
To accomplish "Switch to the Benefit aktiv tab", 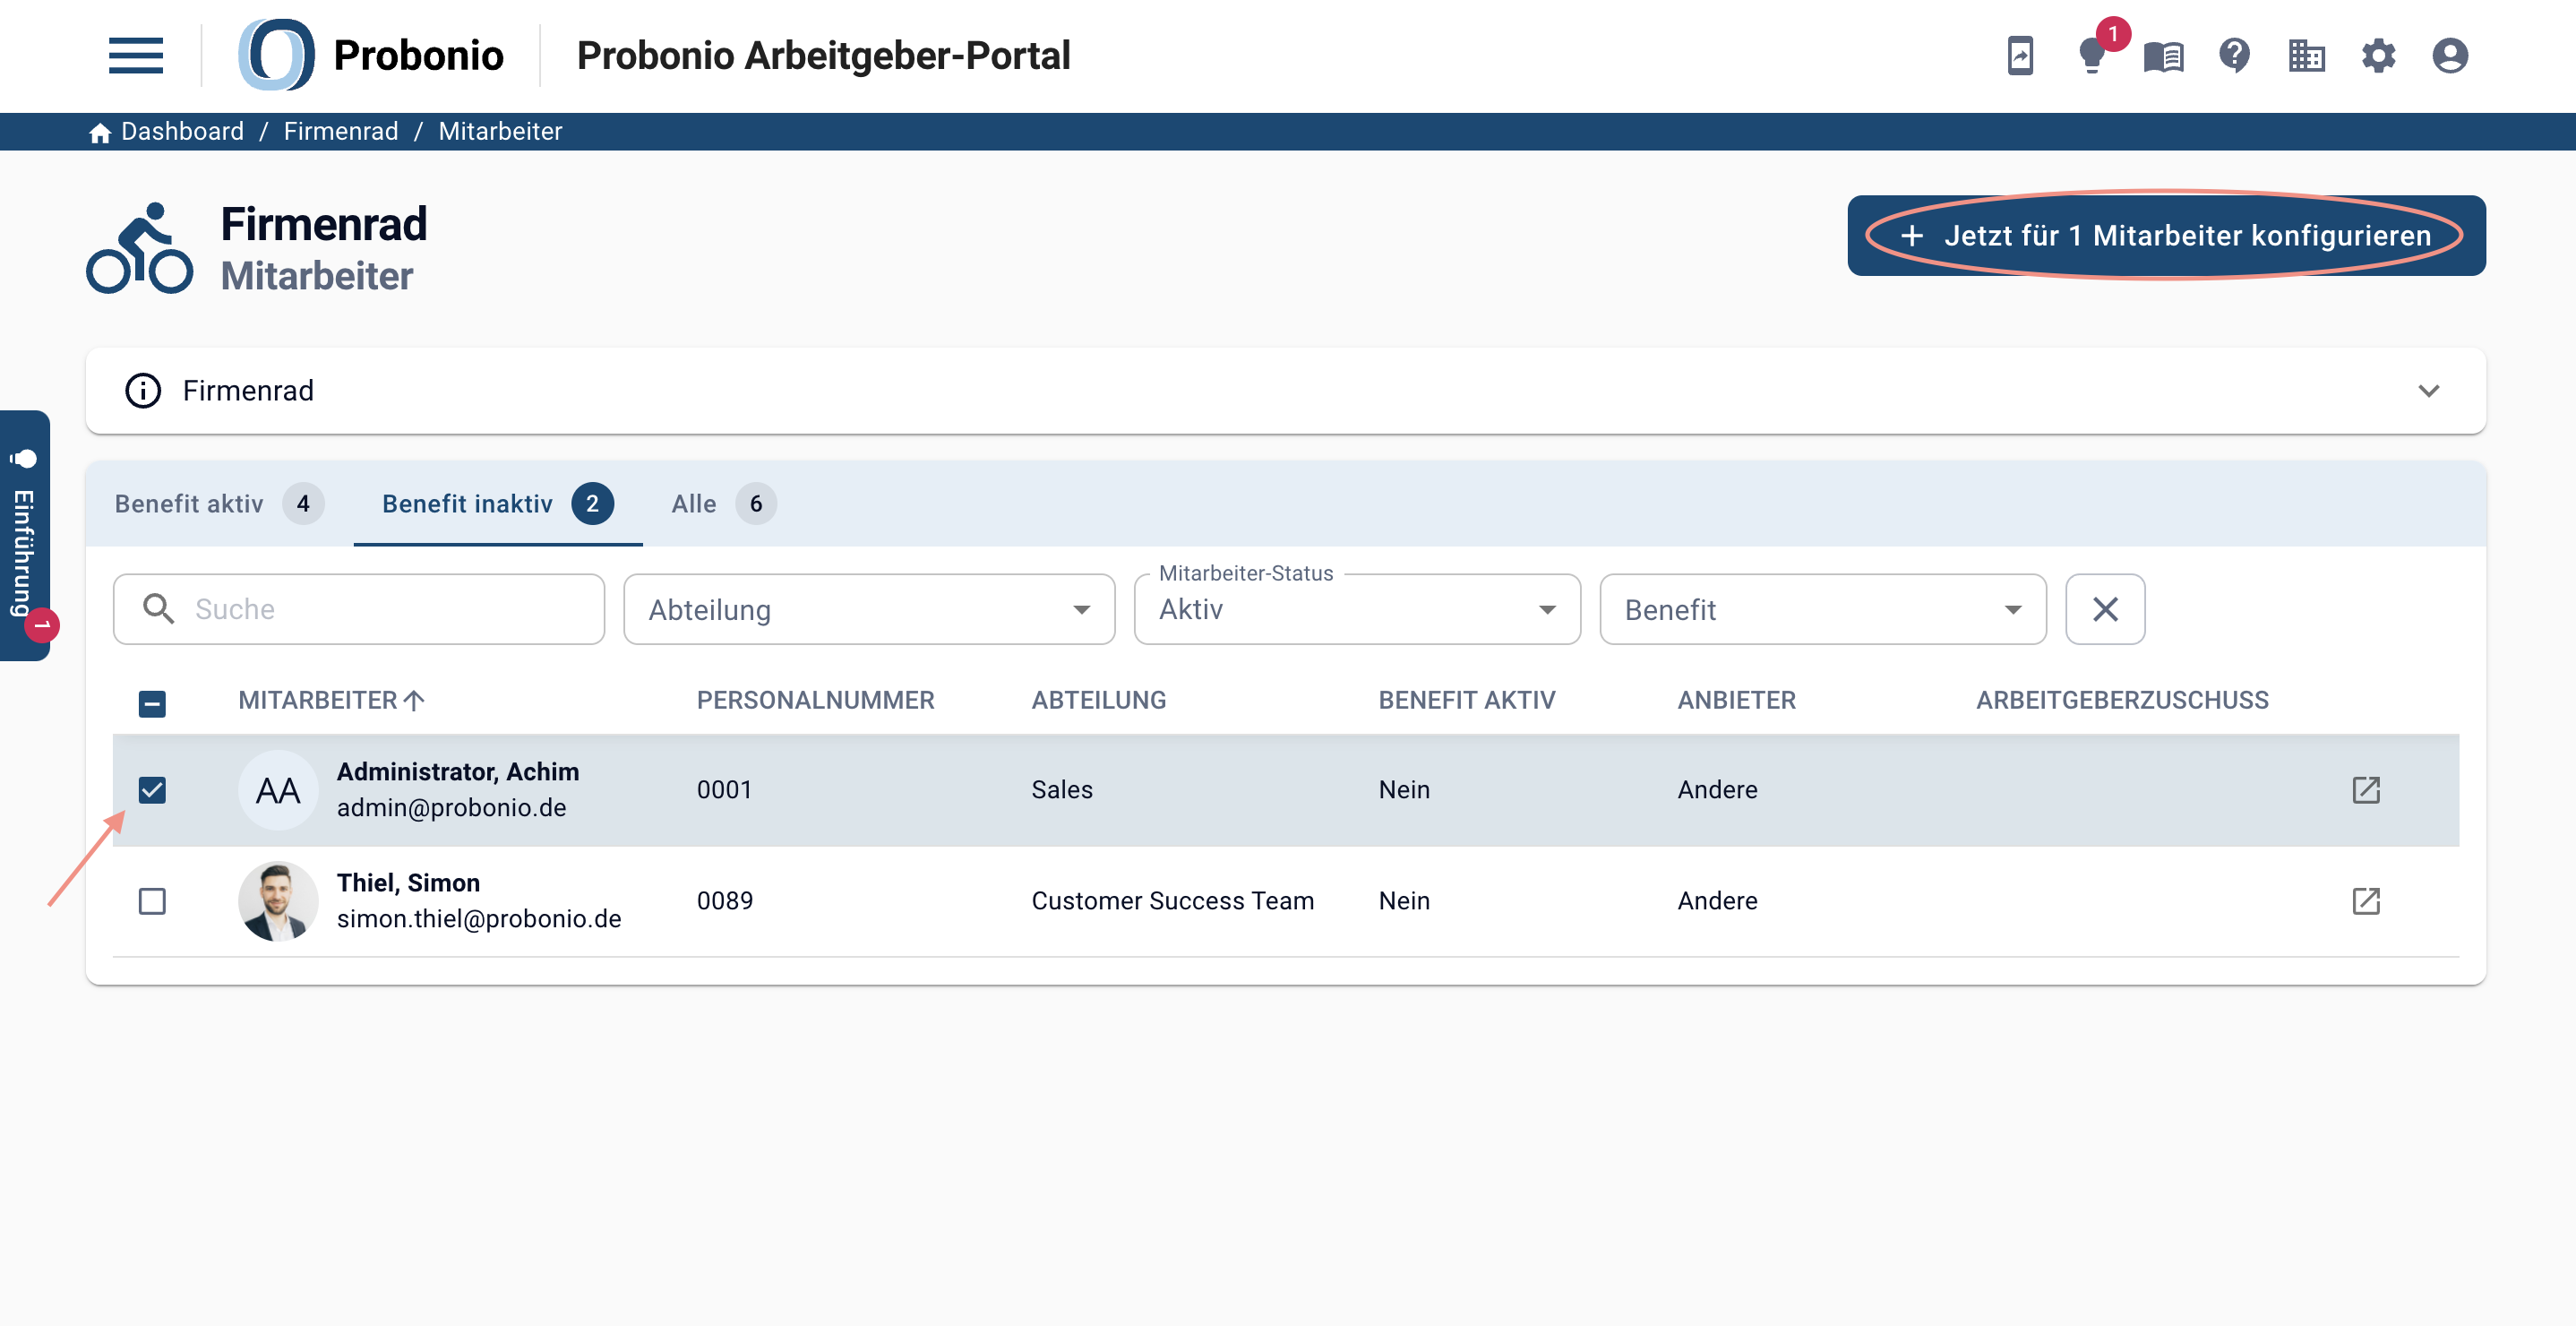I will click(x=219, y=504).
